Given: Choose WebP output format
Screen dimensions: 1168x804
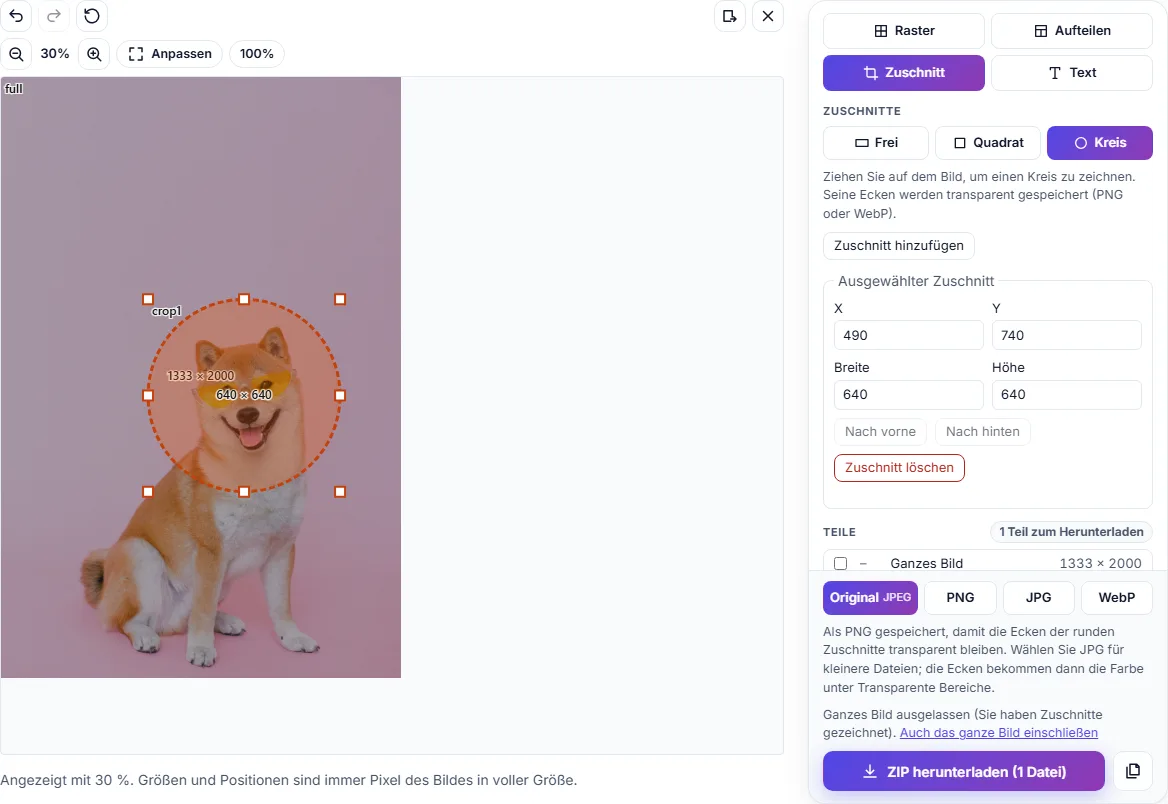Looking at the screenshot, I should click(1117, 598).
